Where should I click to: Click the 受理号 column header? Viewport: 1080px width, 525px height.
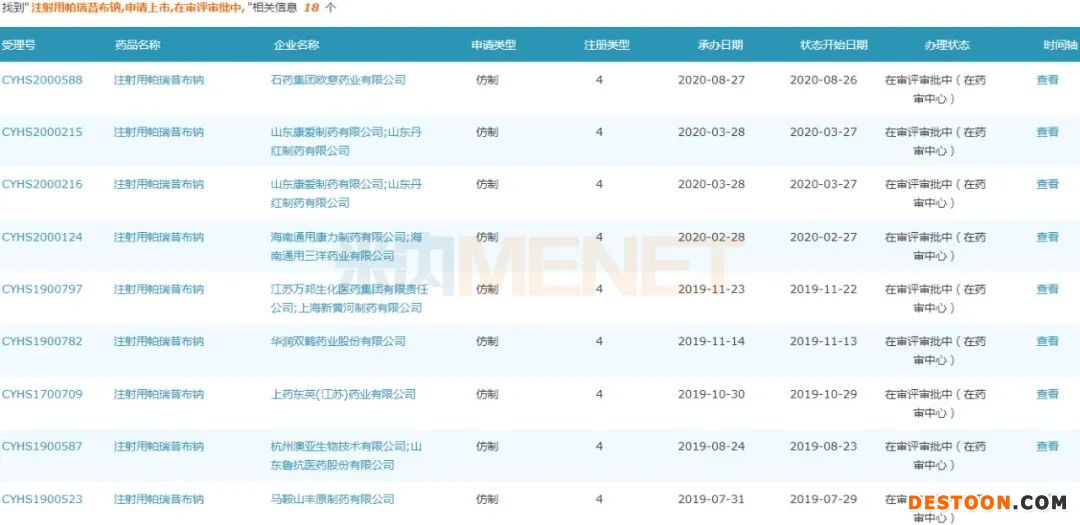19,45
